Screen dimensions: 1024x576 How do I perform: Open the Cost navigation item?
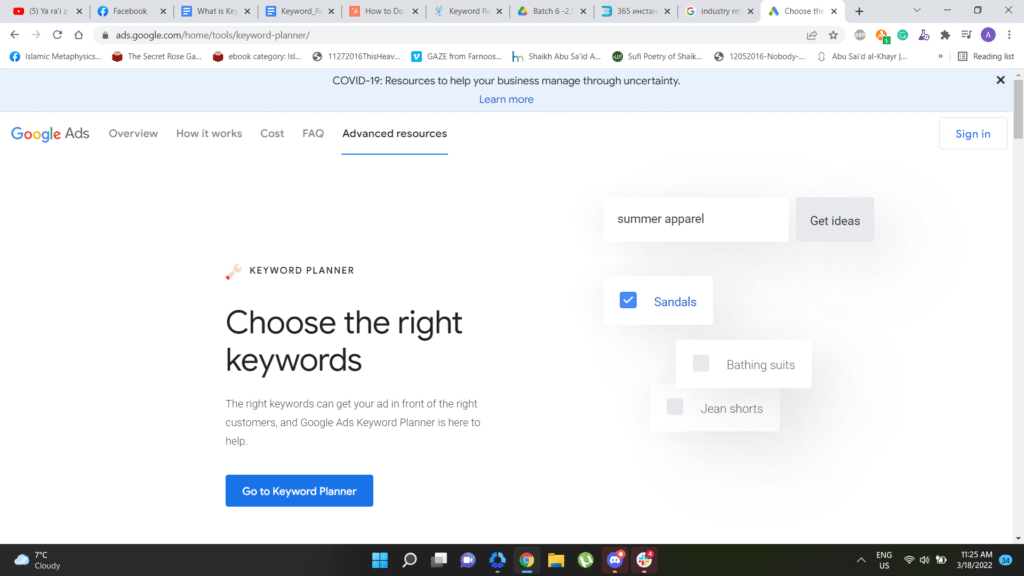click(271, 133)
